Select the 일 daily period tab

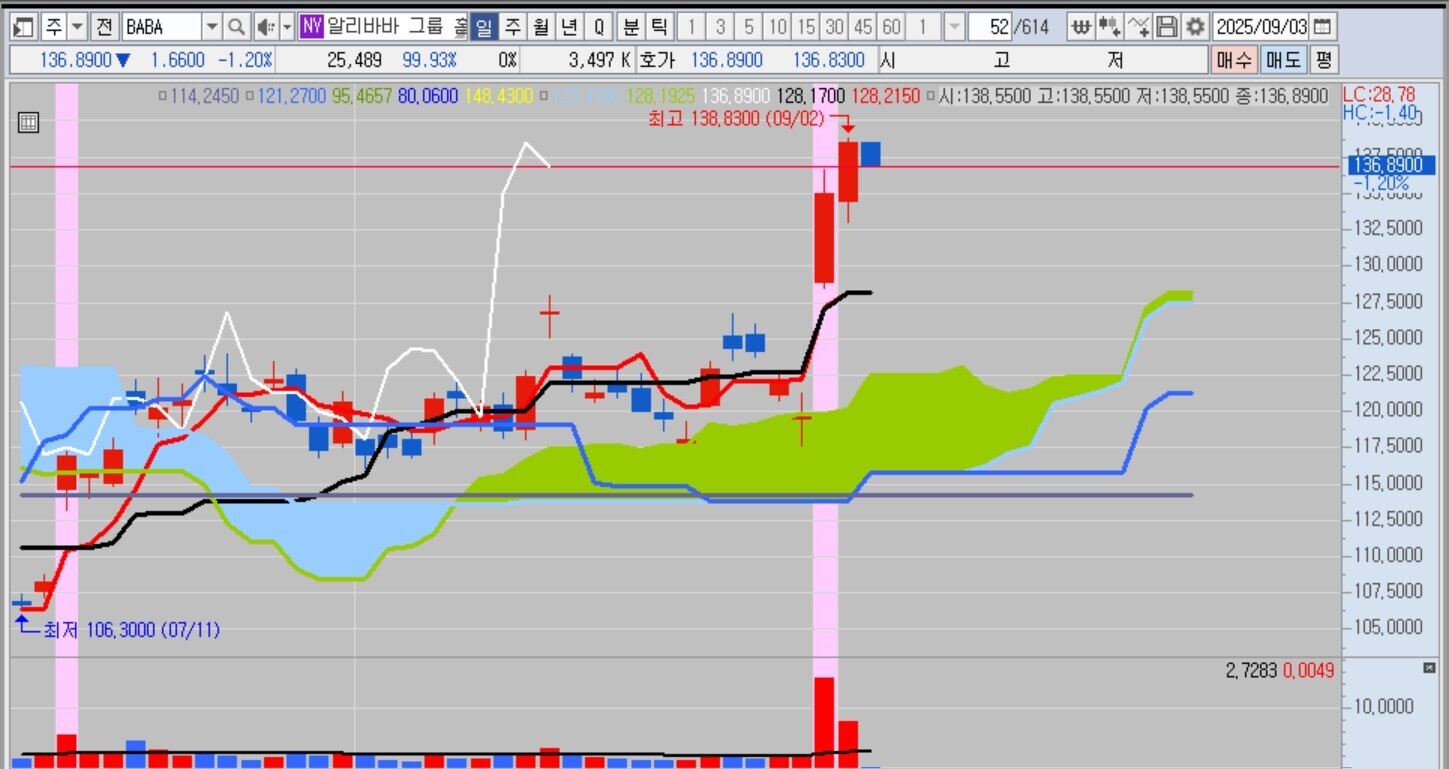coord(484,26)
